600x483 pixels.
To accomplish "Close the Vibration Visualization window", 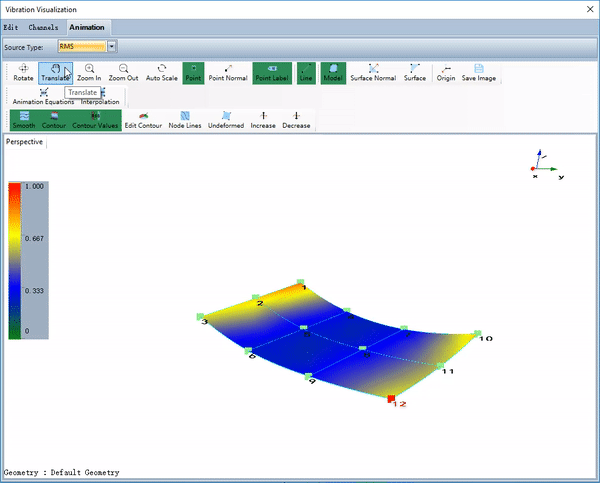I will (x=590, y=9).
